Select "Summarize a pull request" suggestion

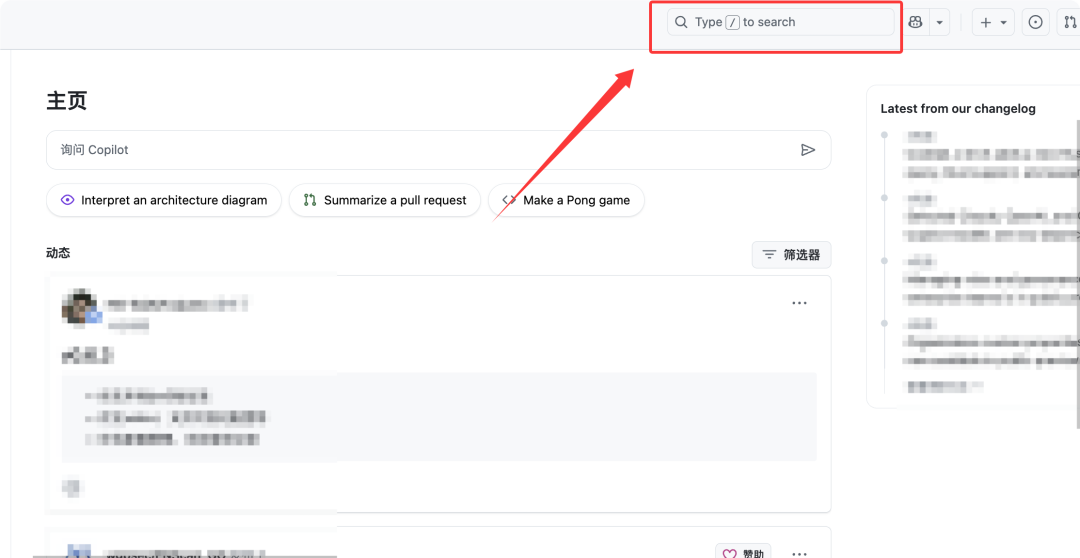pyautogui.click(x=384, y=200)
